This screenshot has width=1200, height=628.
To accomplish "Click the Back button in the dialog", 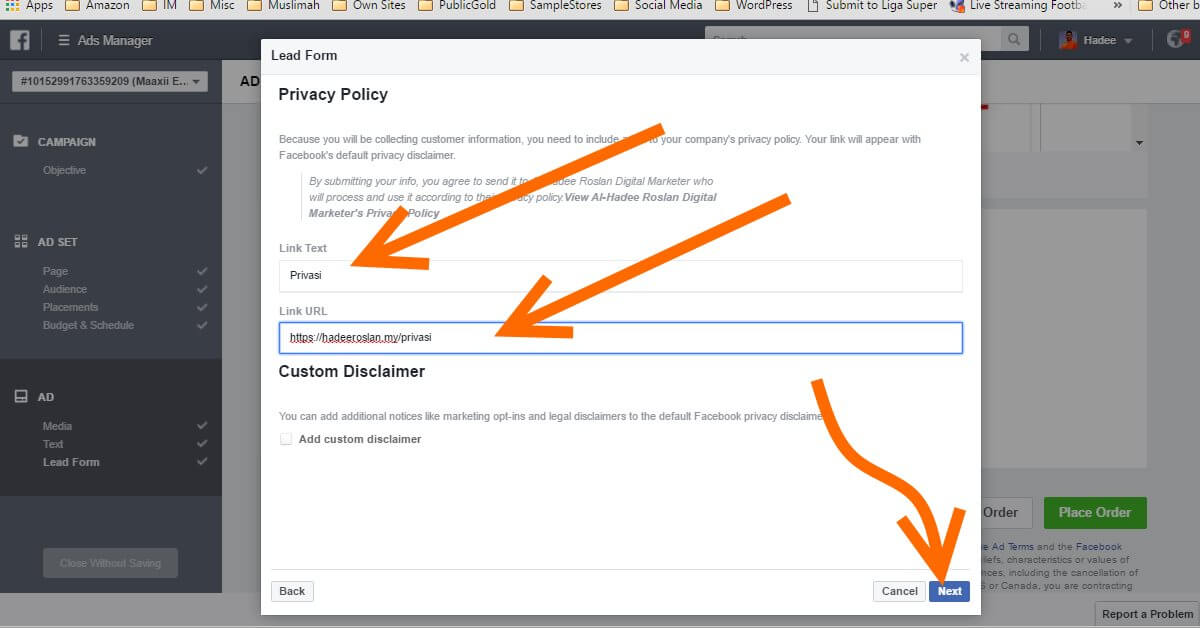I will [292, 591].
